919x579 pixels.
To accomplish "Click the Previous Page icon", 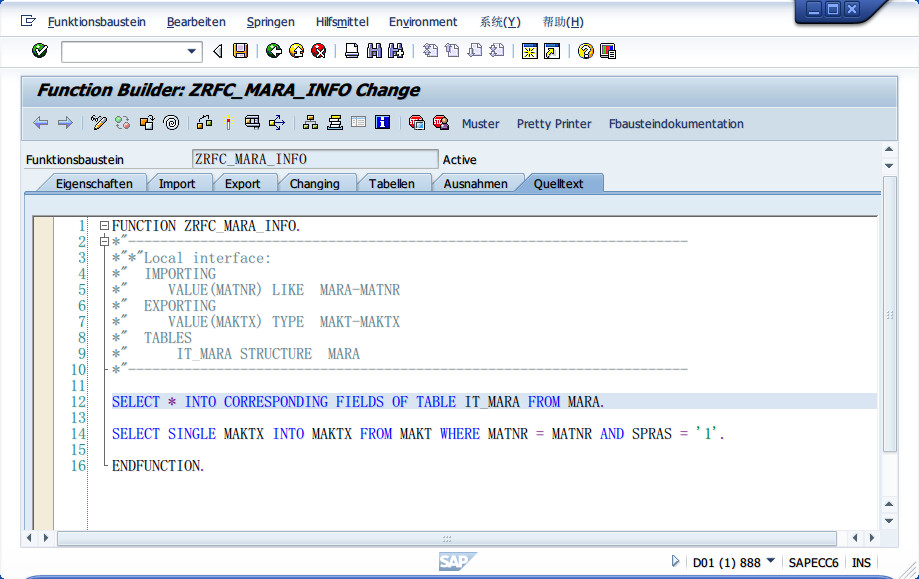I will [x=452, y=51].
